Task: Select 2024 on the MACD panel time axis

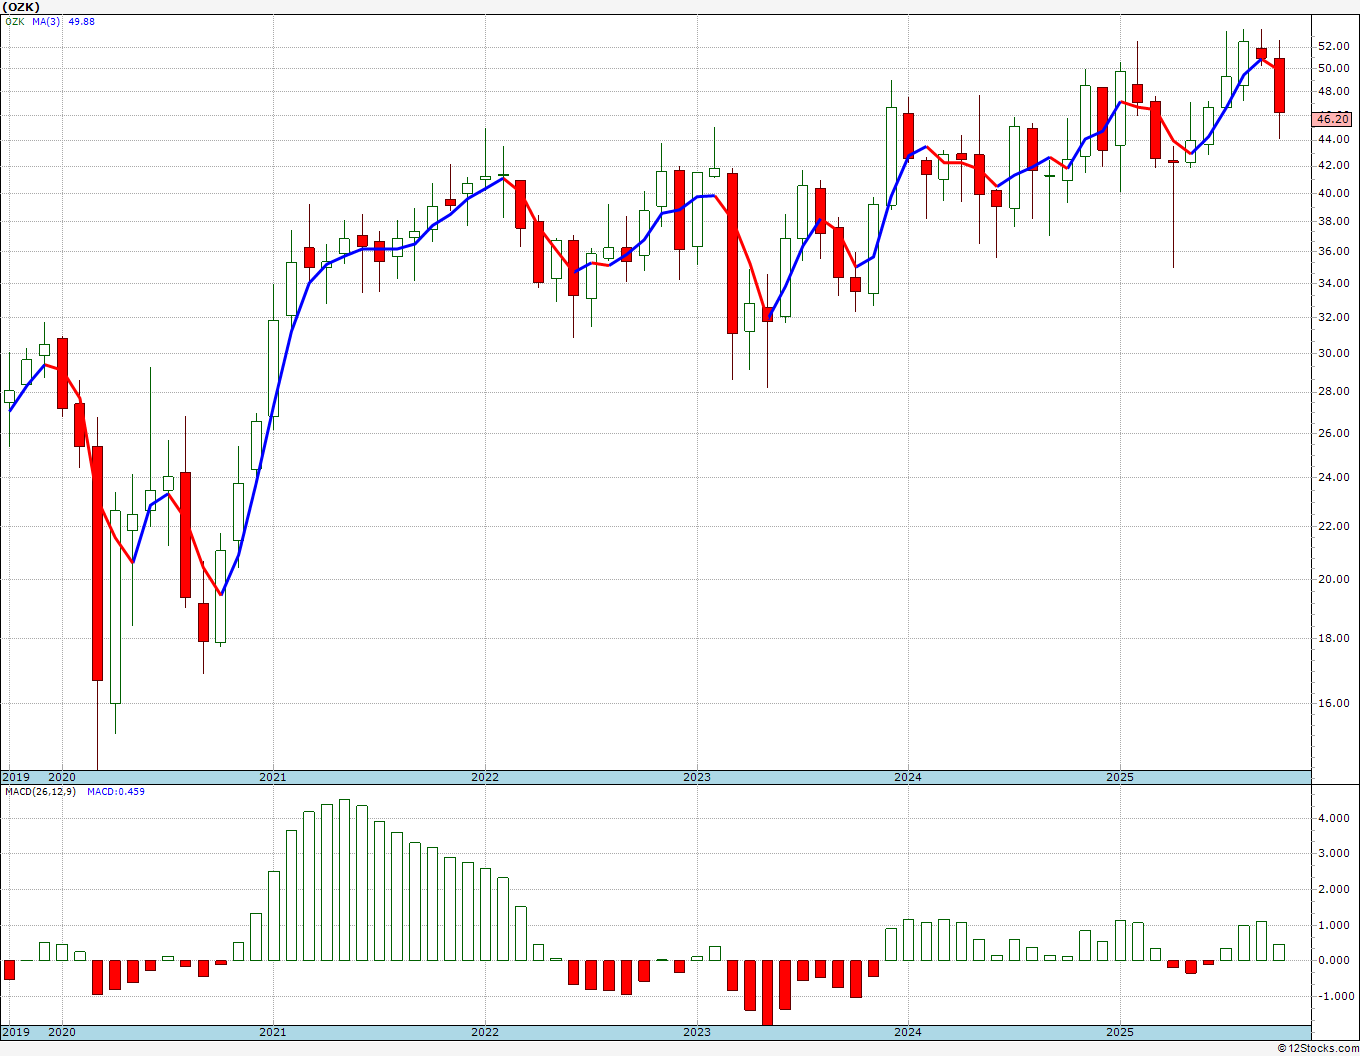Action: coord(908,1032)
